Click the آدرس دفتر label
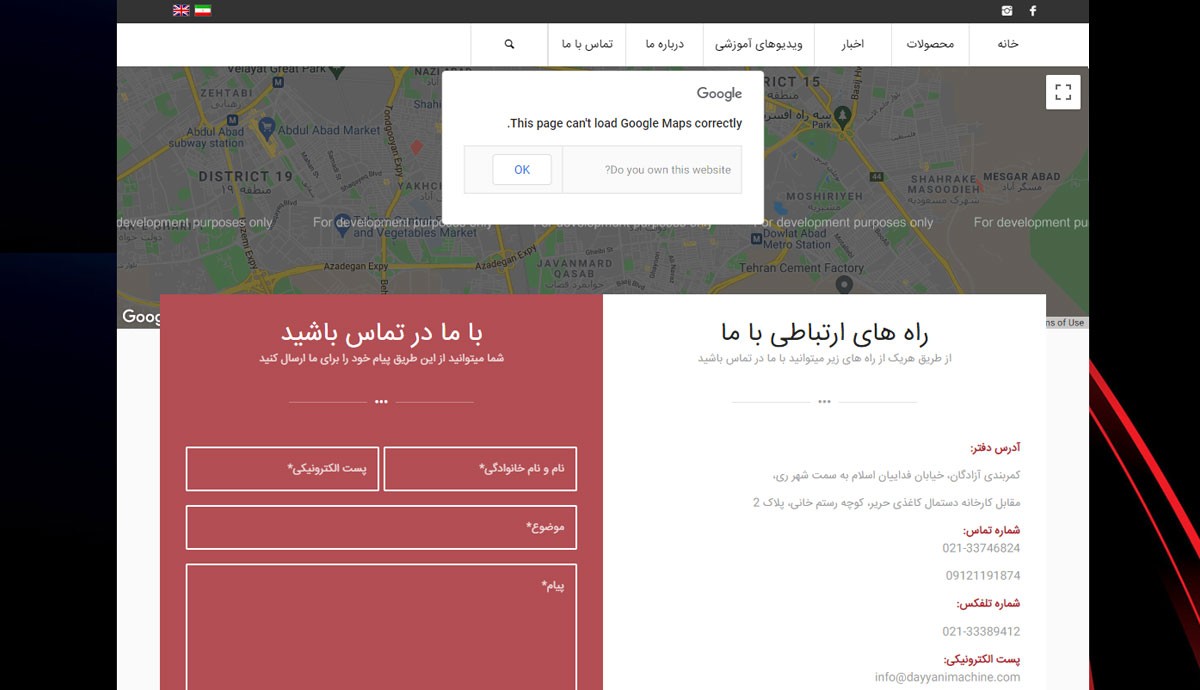The height and width of the screenshot is (690, 1200). (995, 448)
